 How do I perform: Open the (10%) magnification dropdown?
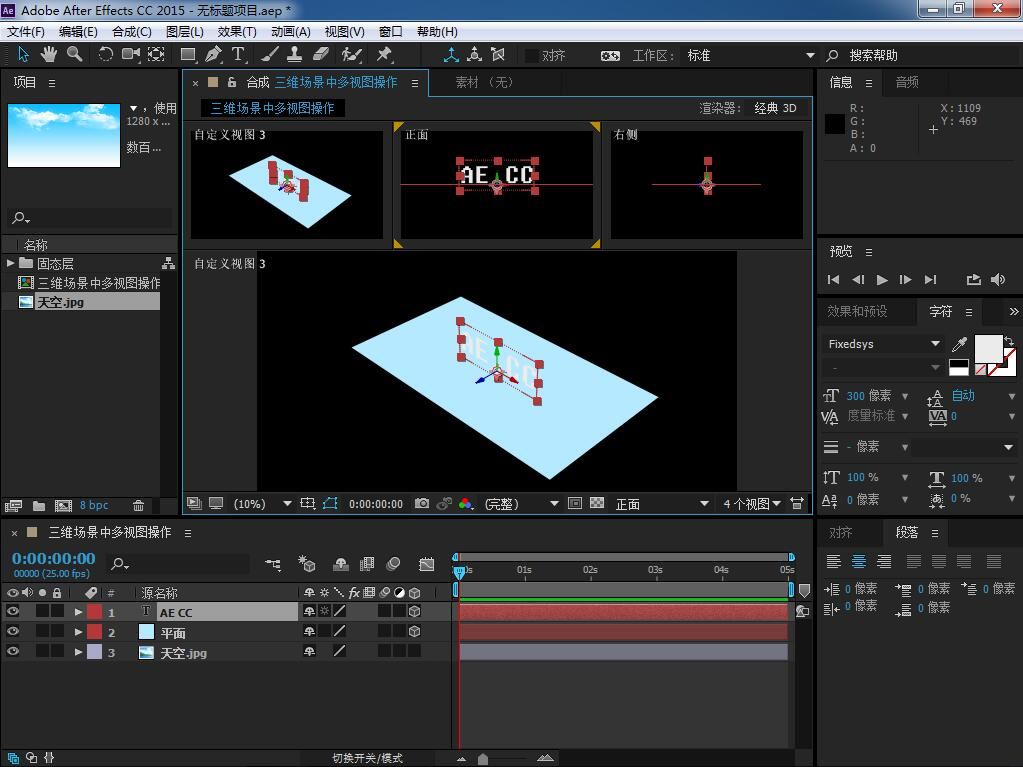(262, 504)
